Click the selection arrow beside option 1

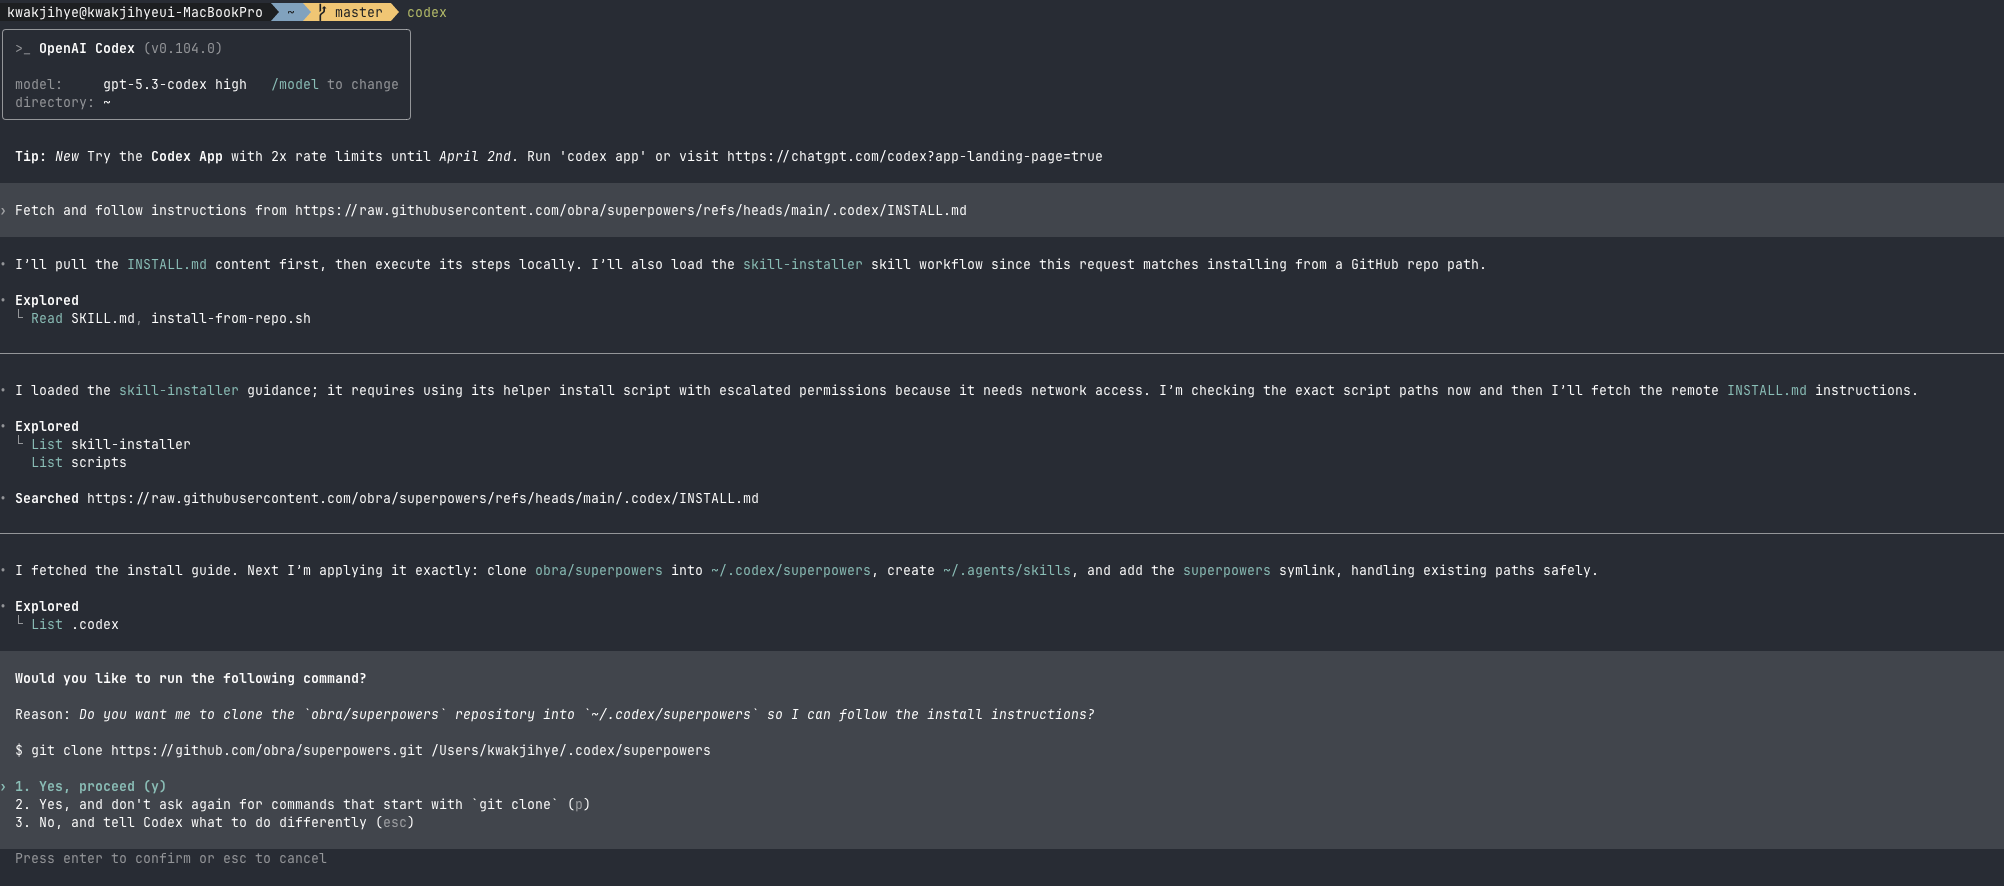pyautogui.click(x=4, y=786)
